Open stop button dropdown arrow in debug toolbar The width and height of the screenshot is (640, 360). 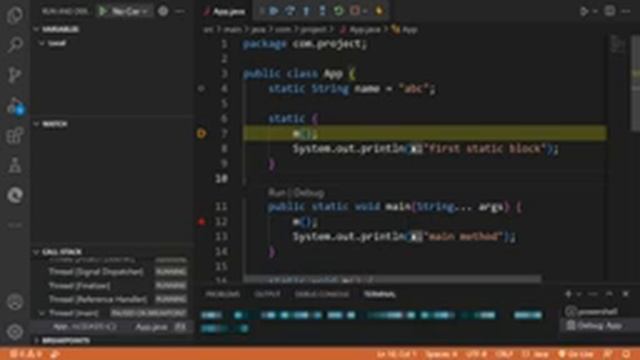point(365,11)
